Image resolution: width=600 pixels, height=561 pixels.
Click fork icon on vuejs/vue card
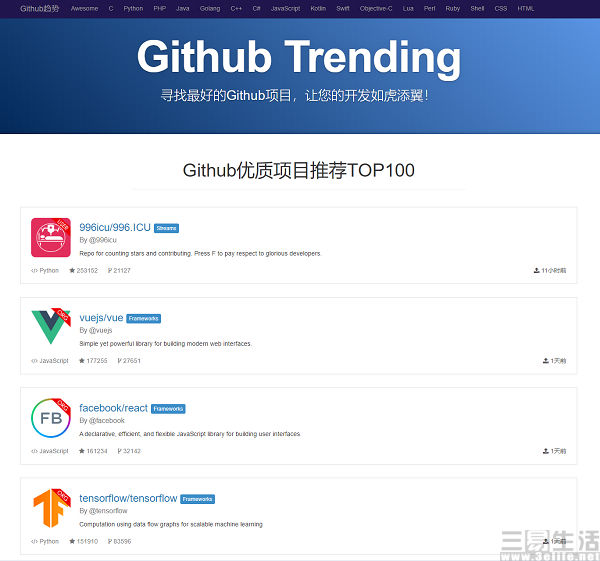(120, 361)
